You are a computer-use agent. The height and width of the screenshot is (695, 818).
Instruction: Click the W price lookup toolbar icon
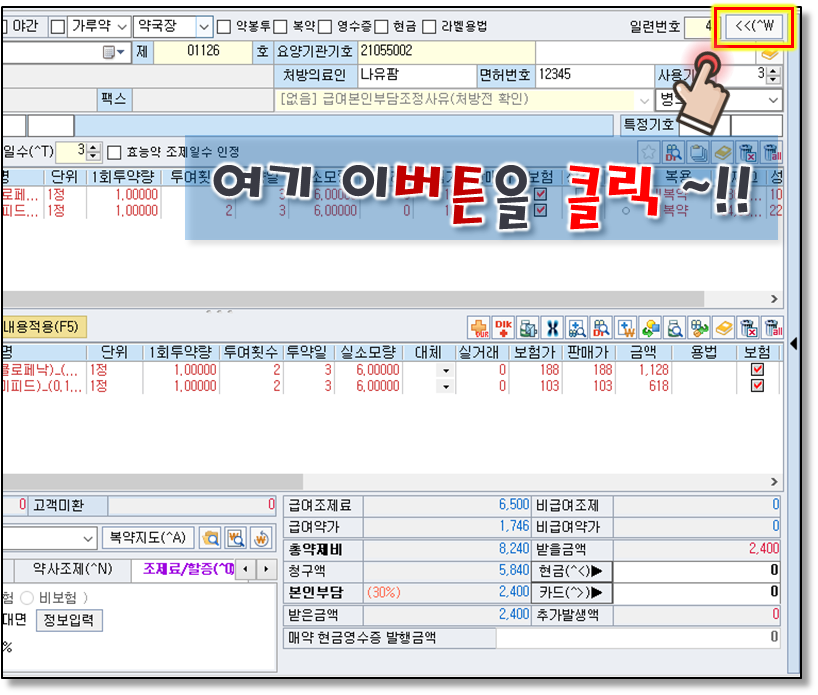click(x=626, y=327)
